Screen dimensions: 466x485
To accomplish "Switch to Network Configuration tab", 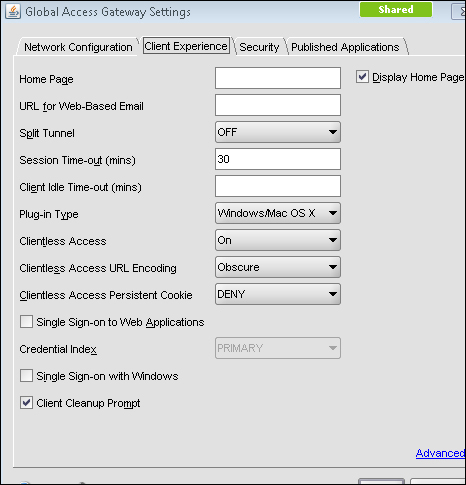I will pos(78,47).
